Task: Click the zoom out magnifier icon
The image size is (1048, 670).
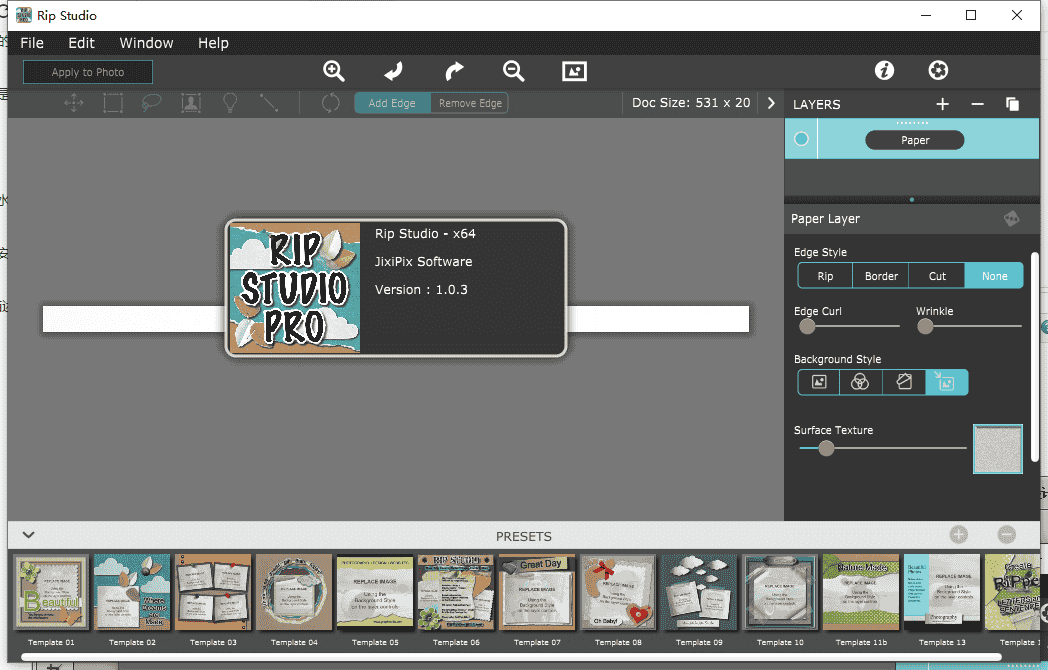Action: (x=514, y=71)
